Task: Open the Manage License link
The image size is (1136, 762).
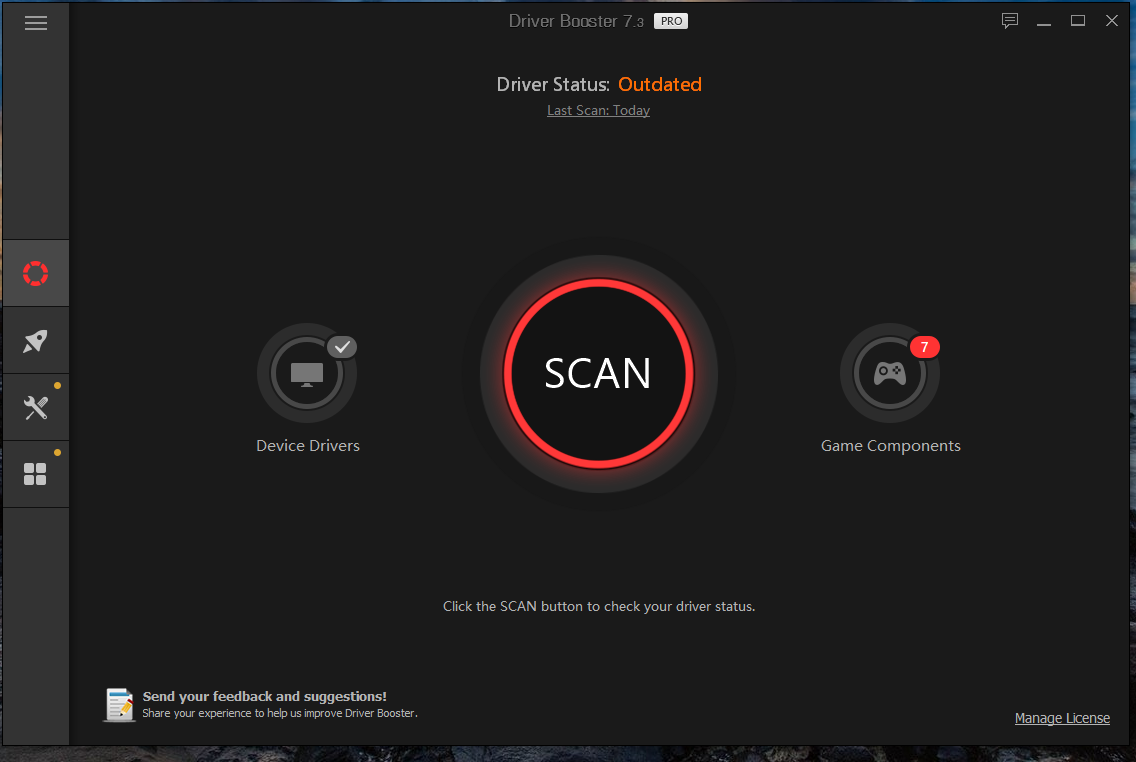Action: point(1062,718)
